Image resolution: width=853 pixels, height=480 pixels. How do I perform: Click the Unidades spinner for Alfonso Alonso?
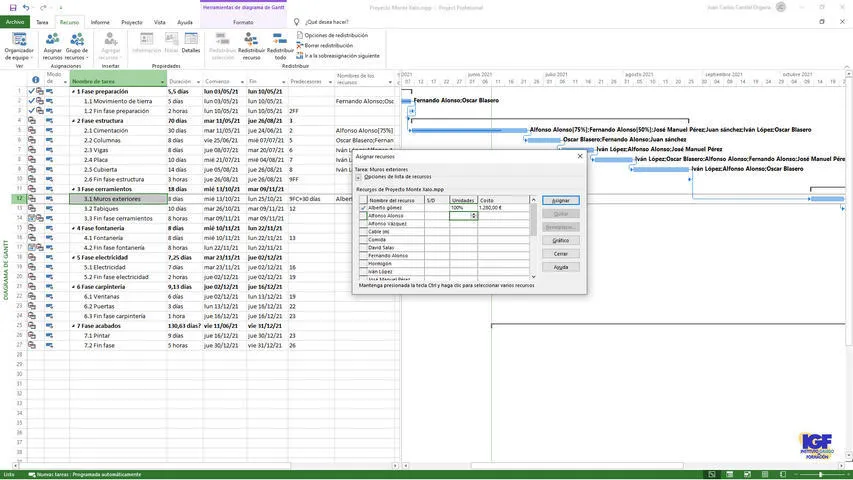pyautogui.click(x=474, y=216)
